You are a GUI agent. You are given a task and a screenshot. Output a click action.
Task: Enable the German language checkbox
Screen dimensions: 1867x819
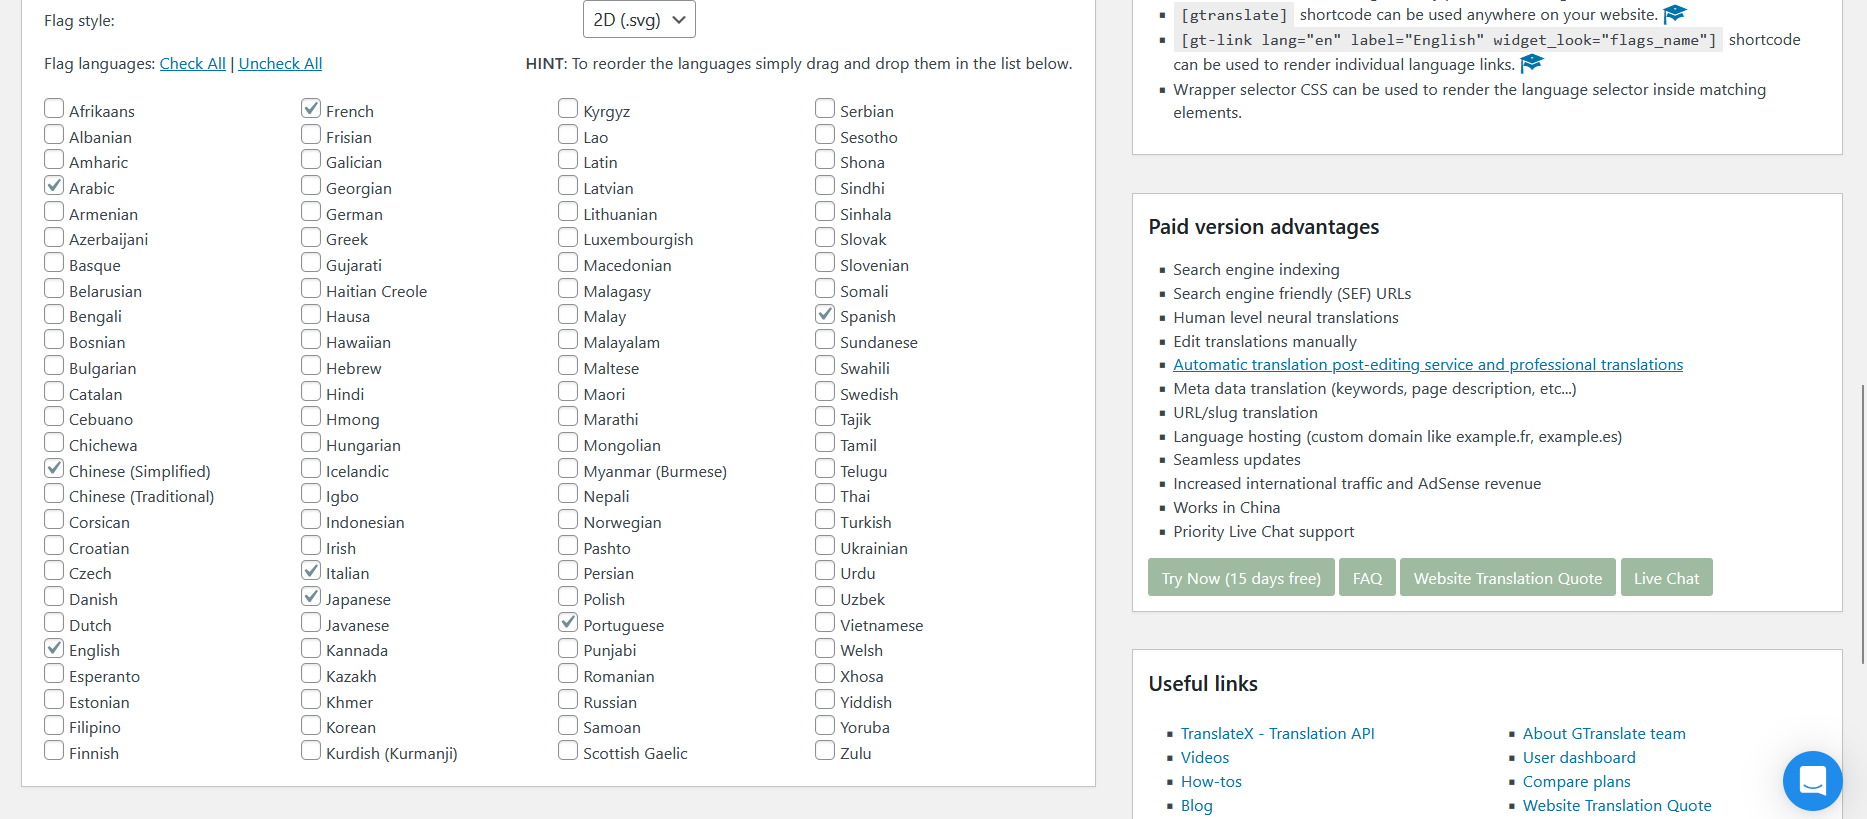pyautogui.click(x=311, y=212)
